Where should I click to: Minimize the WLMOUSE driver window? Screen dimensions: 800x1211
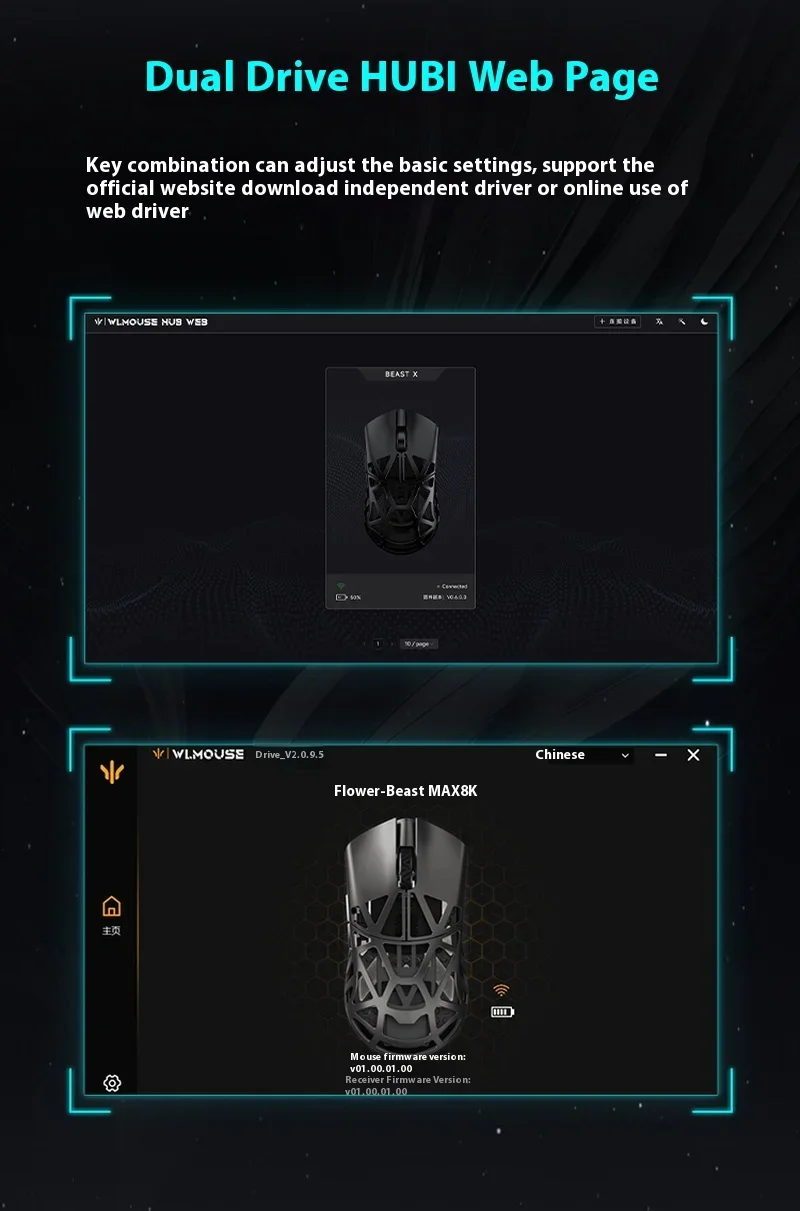tap(661, 755)
